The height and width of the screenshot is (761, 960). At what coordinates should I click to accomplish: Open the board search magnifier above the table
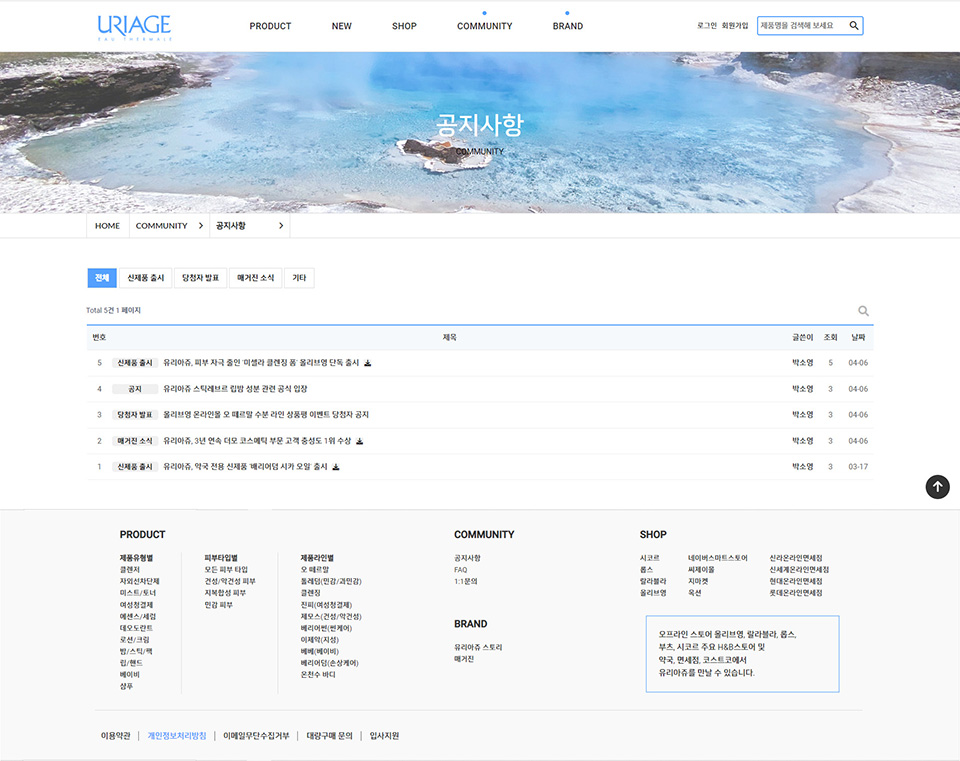point(863,311)
